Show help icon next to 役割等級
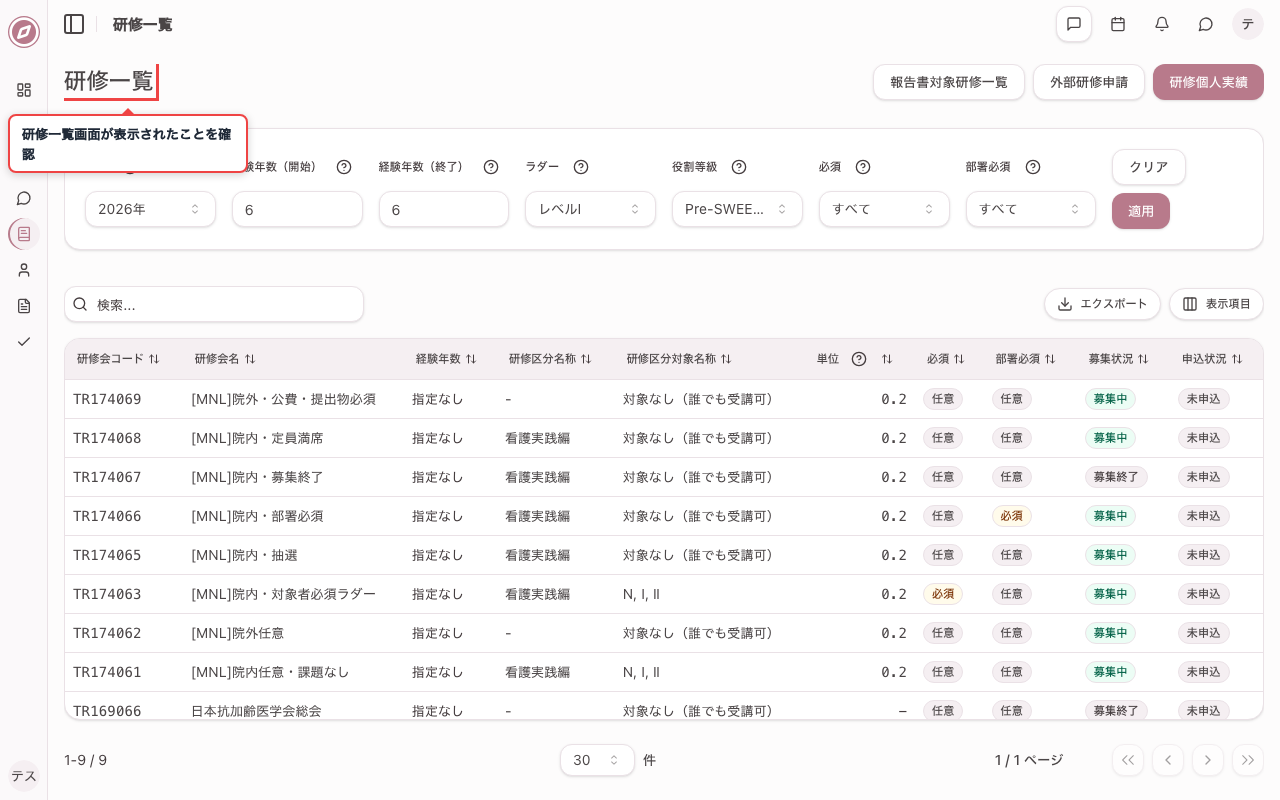 pyautogui.click(x=739, y=167)
